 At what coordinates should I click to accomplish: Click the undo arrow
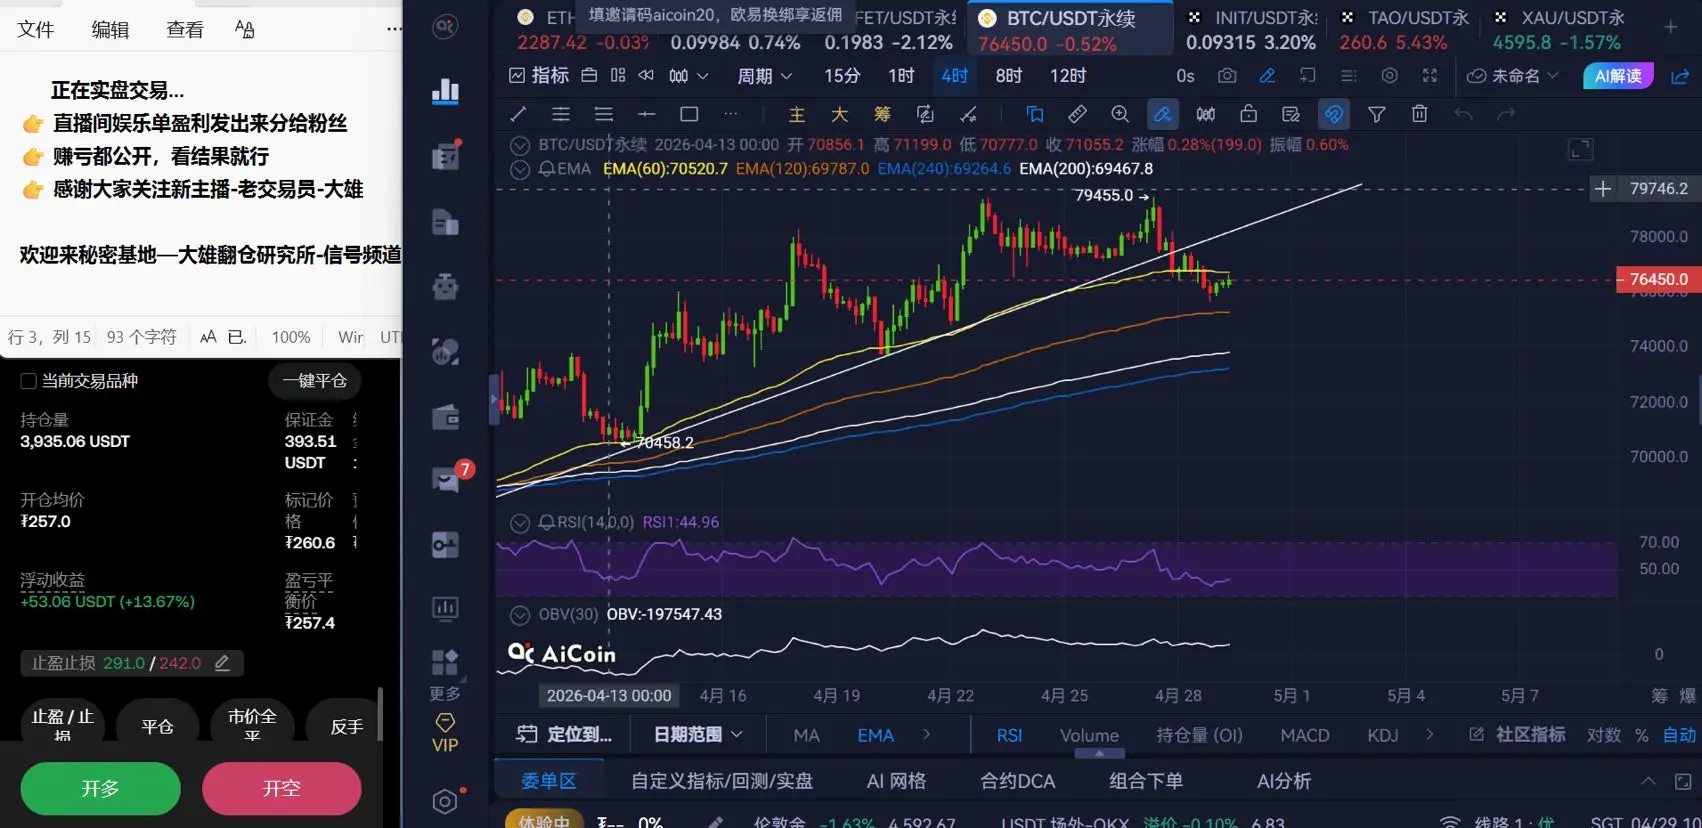point(1463,114)
